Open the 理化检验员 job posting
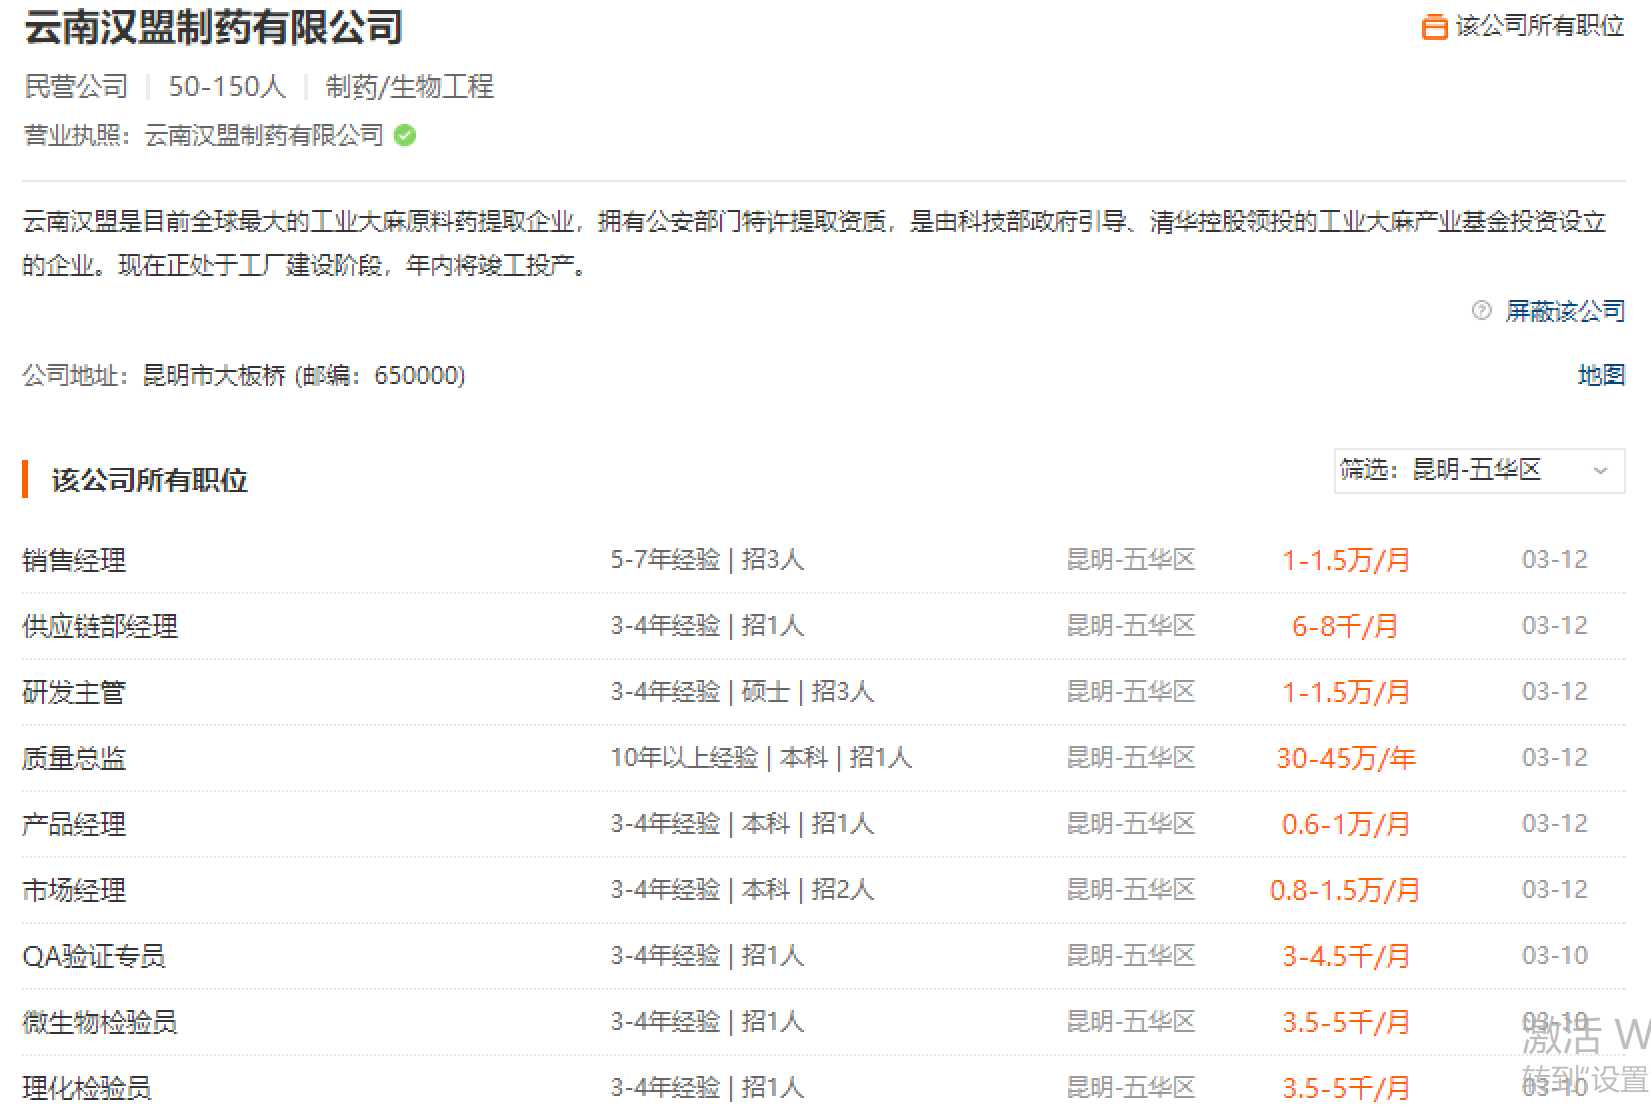This screenshot has height=1119, width=1651. [x=87, y=1088]
